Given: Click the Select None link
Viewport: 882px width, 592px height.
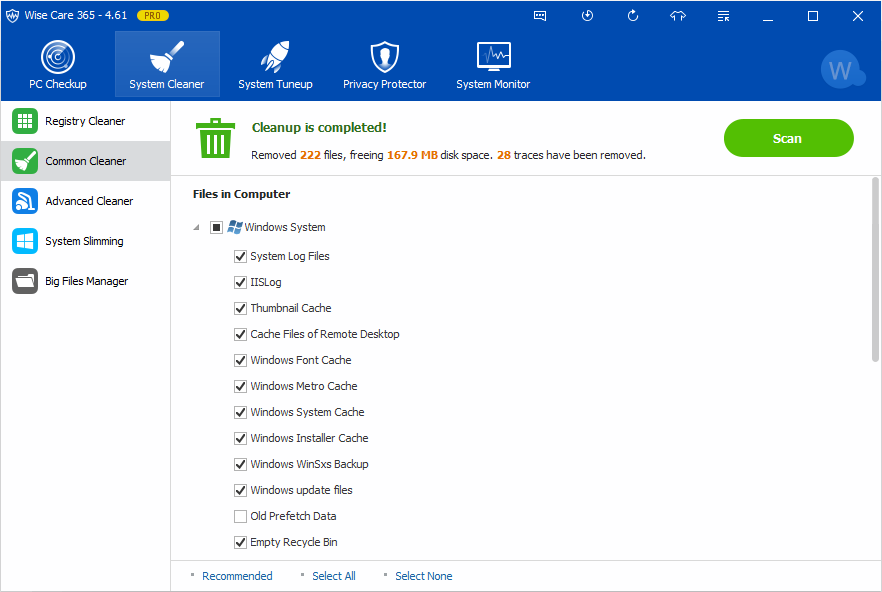Looking at the screenshot, I should (423, 576).
